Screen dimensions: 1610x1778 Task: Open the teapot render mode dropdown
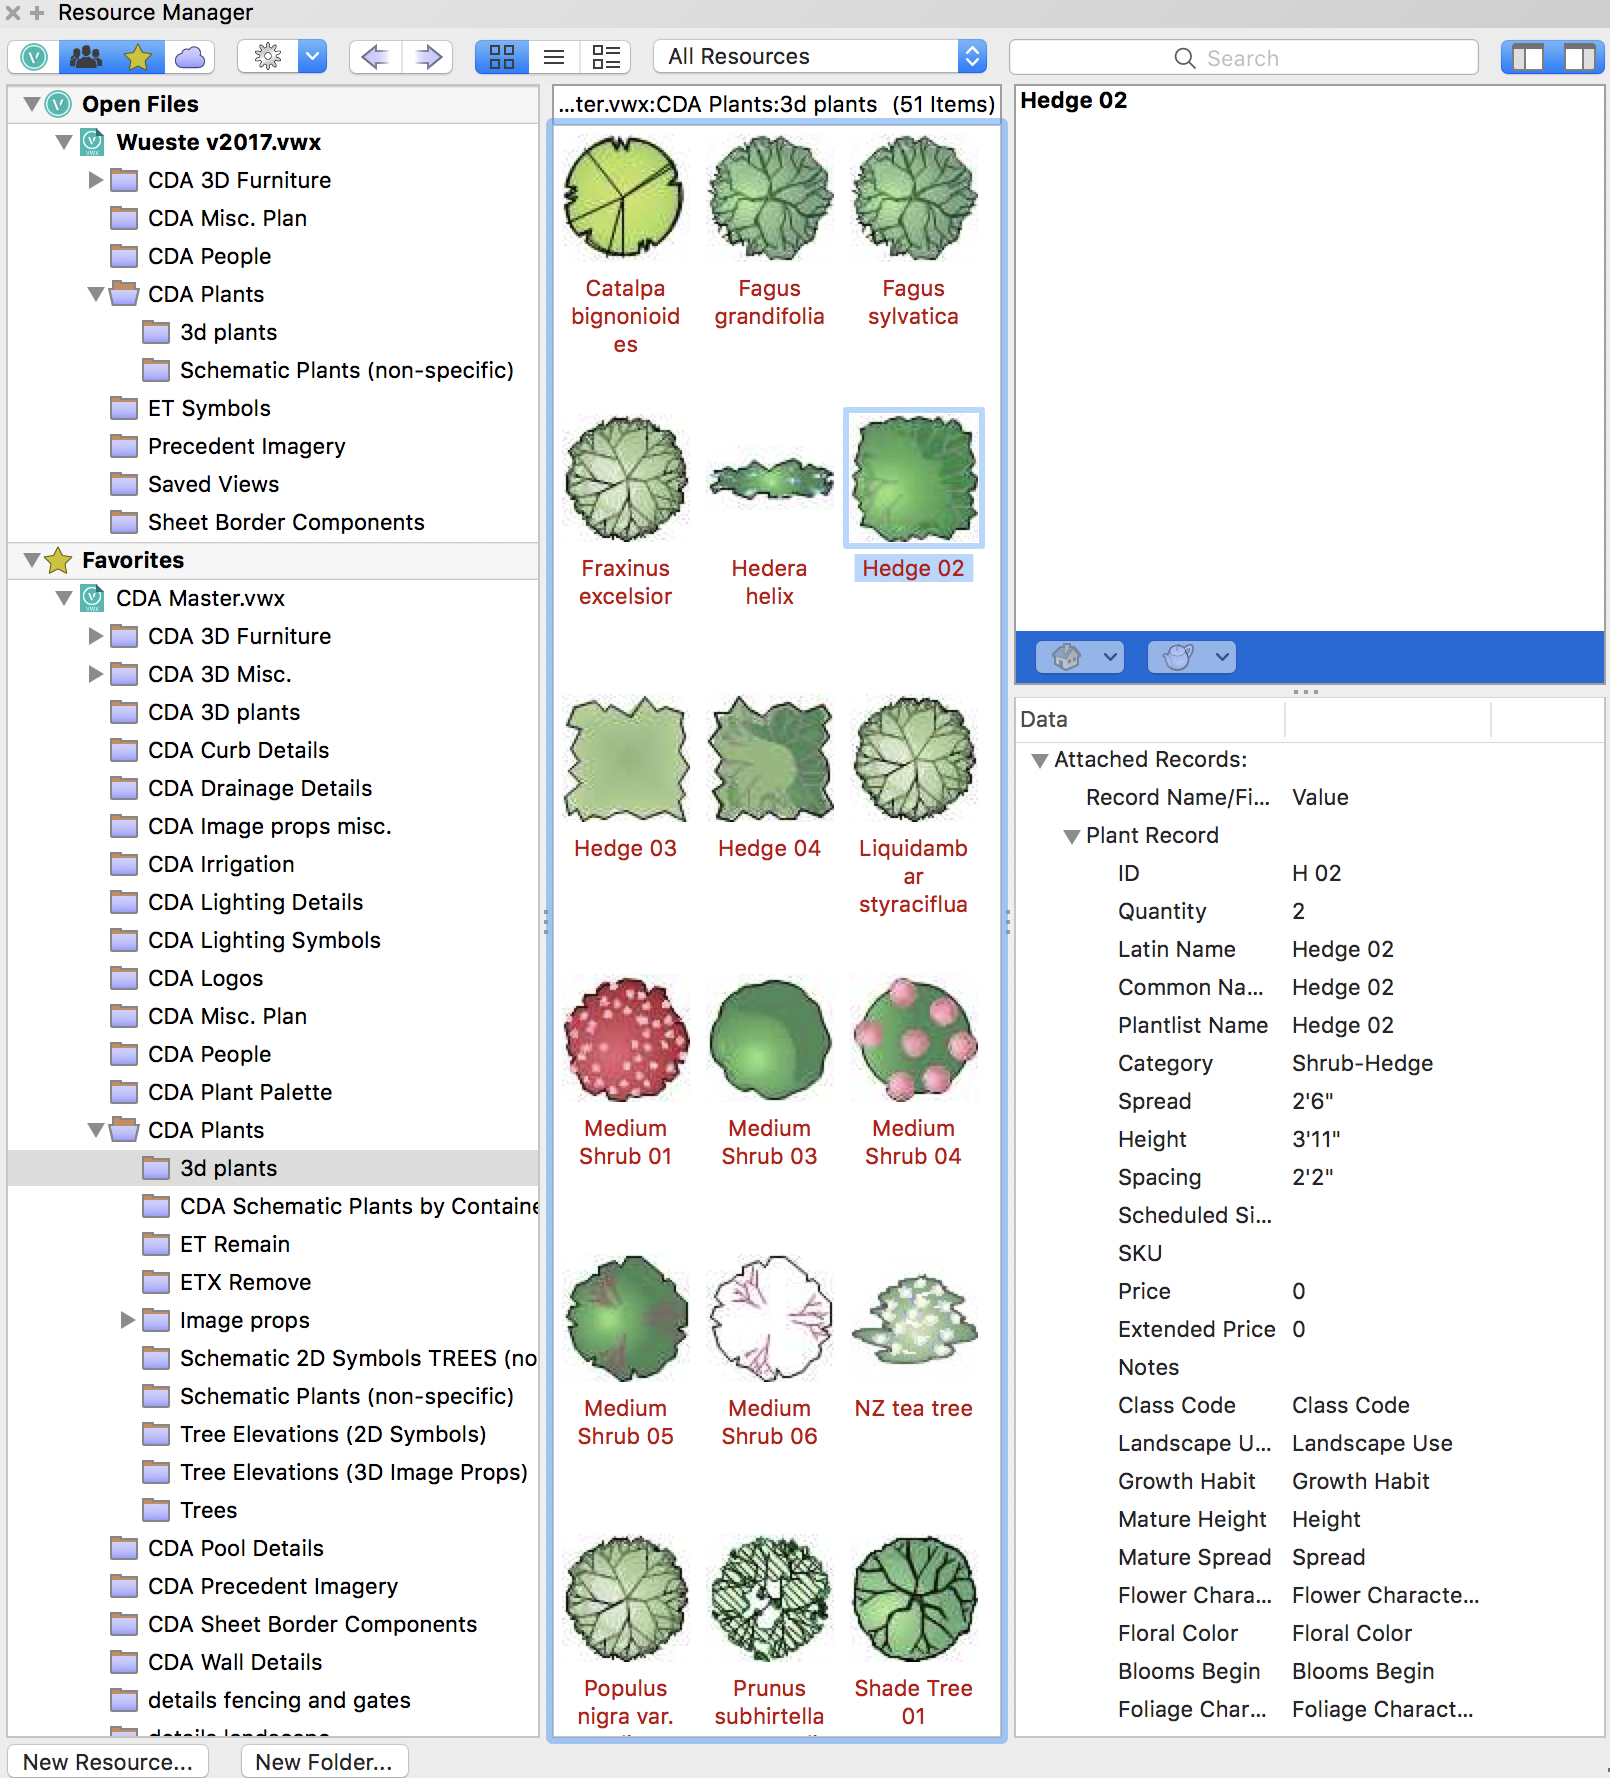1192,657
